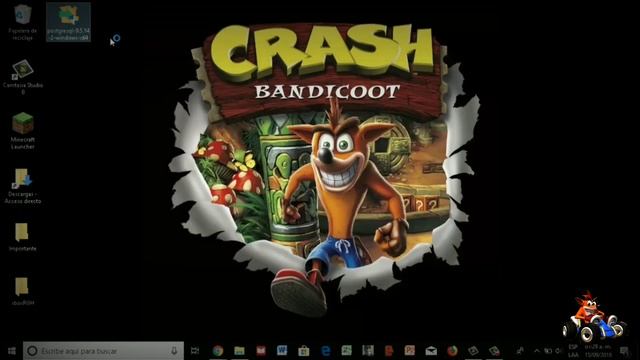This screenshot has width=640, height=360.
Task: Open File Explorer from the taskbar
Action: [239, 351]
